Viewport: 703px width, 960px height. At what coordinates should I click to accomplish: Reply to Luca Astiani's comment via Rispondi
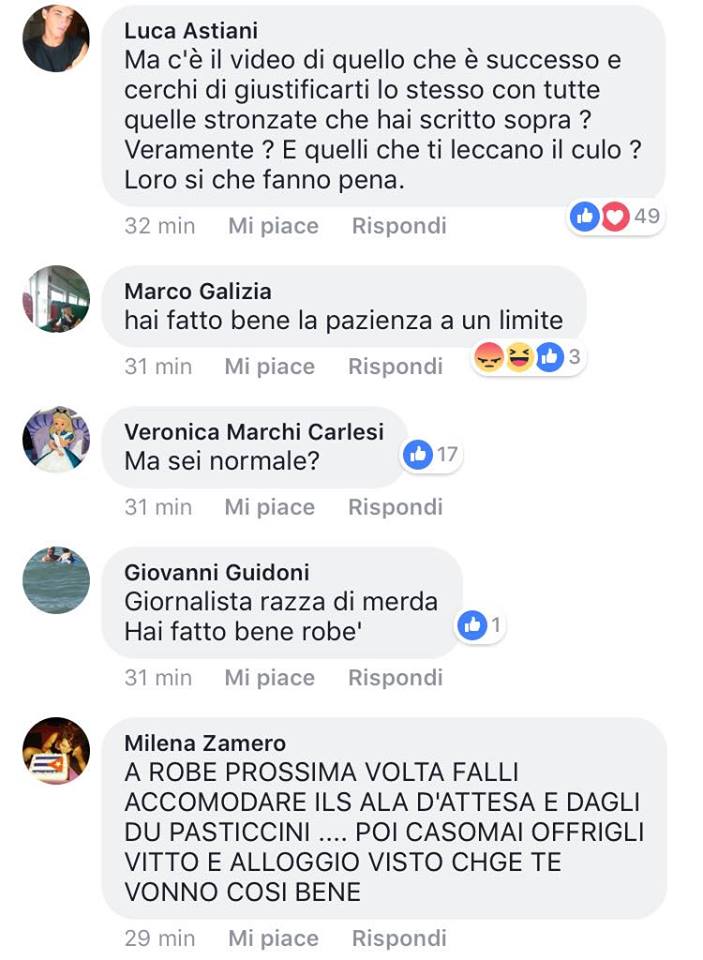399,226
